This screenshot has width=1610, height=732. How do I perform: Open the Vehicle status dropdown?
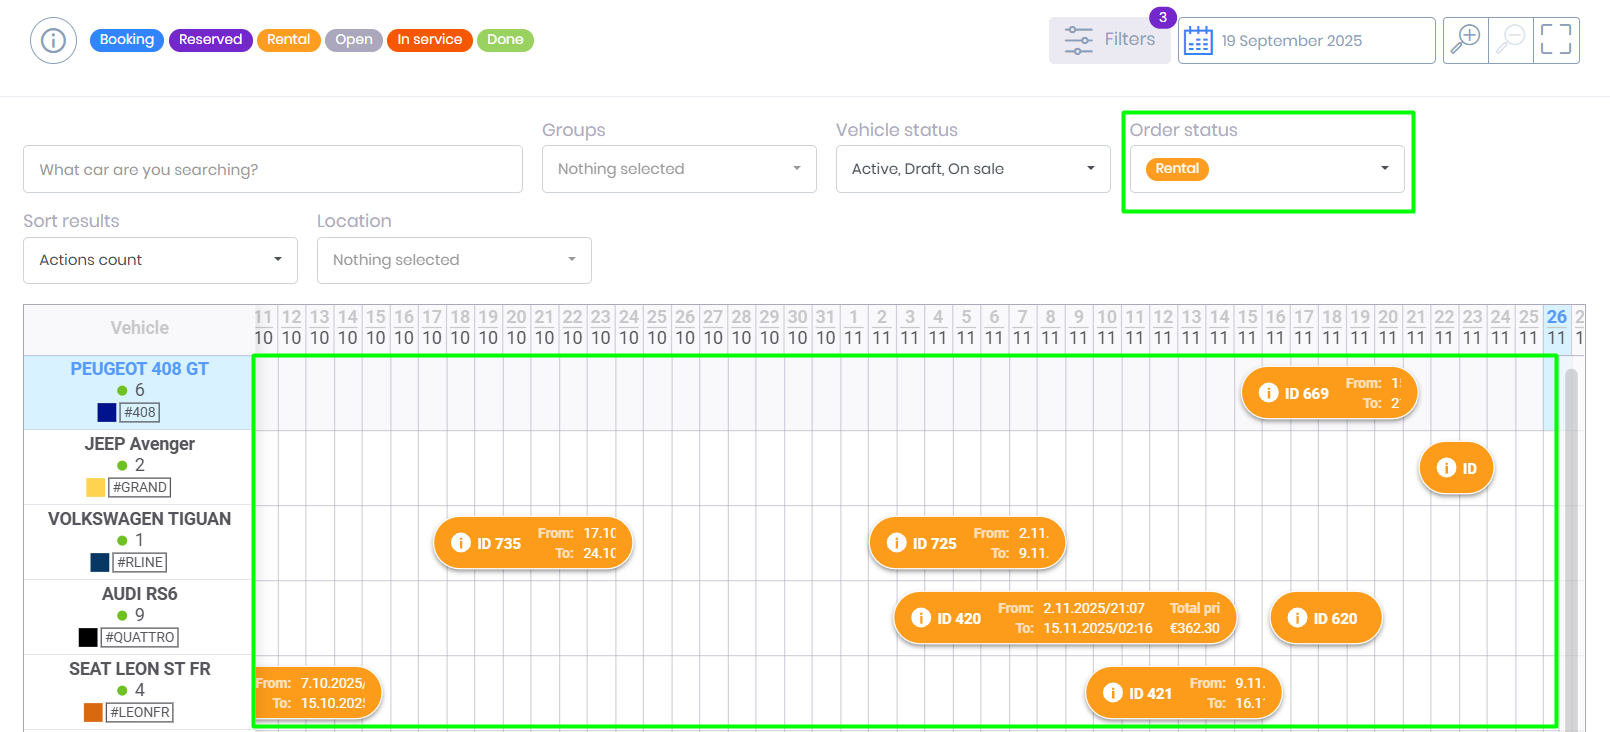click(972, 169)
